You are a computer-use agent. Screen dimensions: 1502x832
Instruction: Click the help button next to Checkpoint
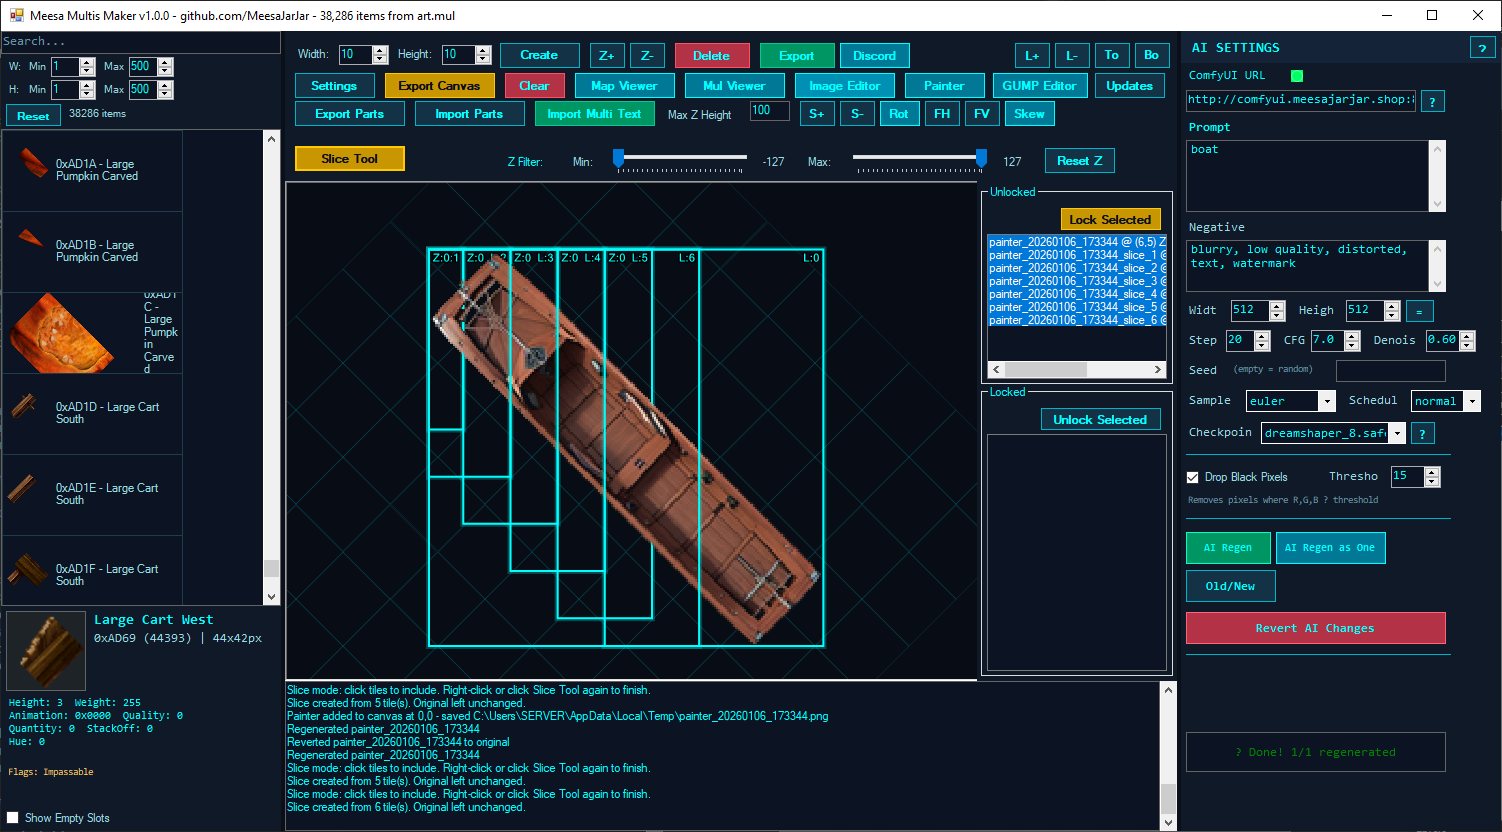point(1422,433)
